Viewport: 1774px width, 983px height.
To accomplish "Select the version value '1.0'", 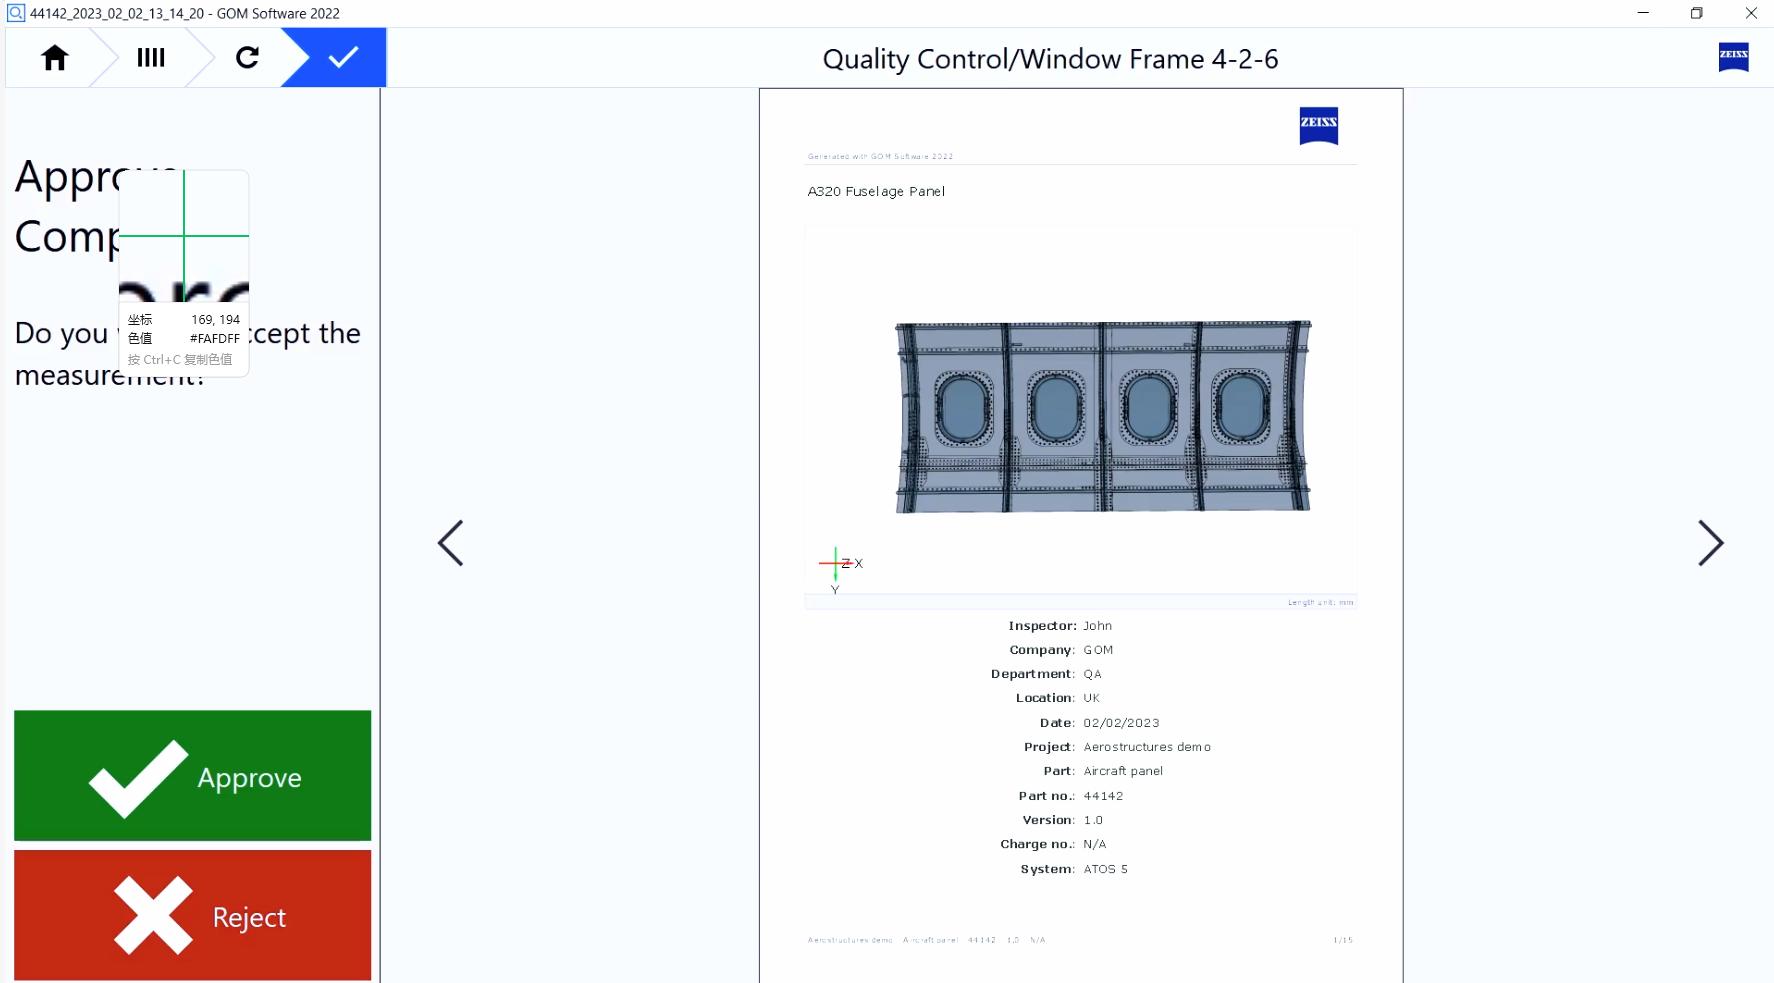I will coord(1093,820).
